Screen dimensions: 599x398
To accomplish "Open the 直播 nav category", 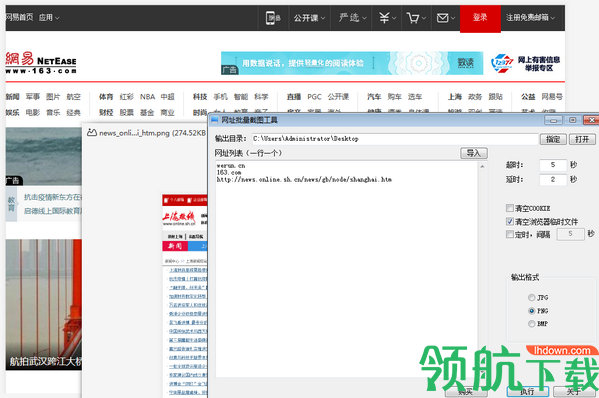I will point(294,97).
